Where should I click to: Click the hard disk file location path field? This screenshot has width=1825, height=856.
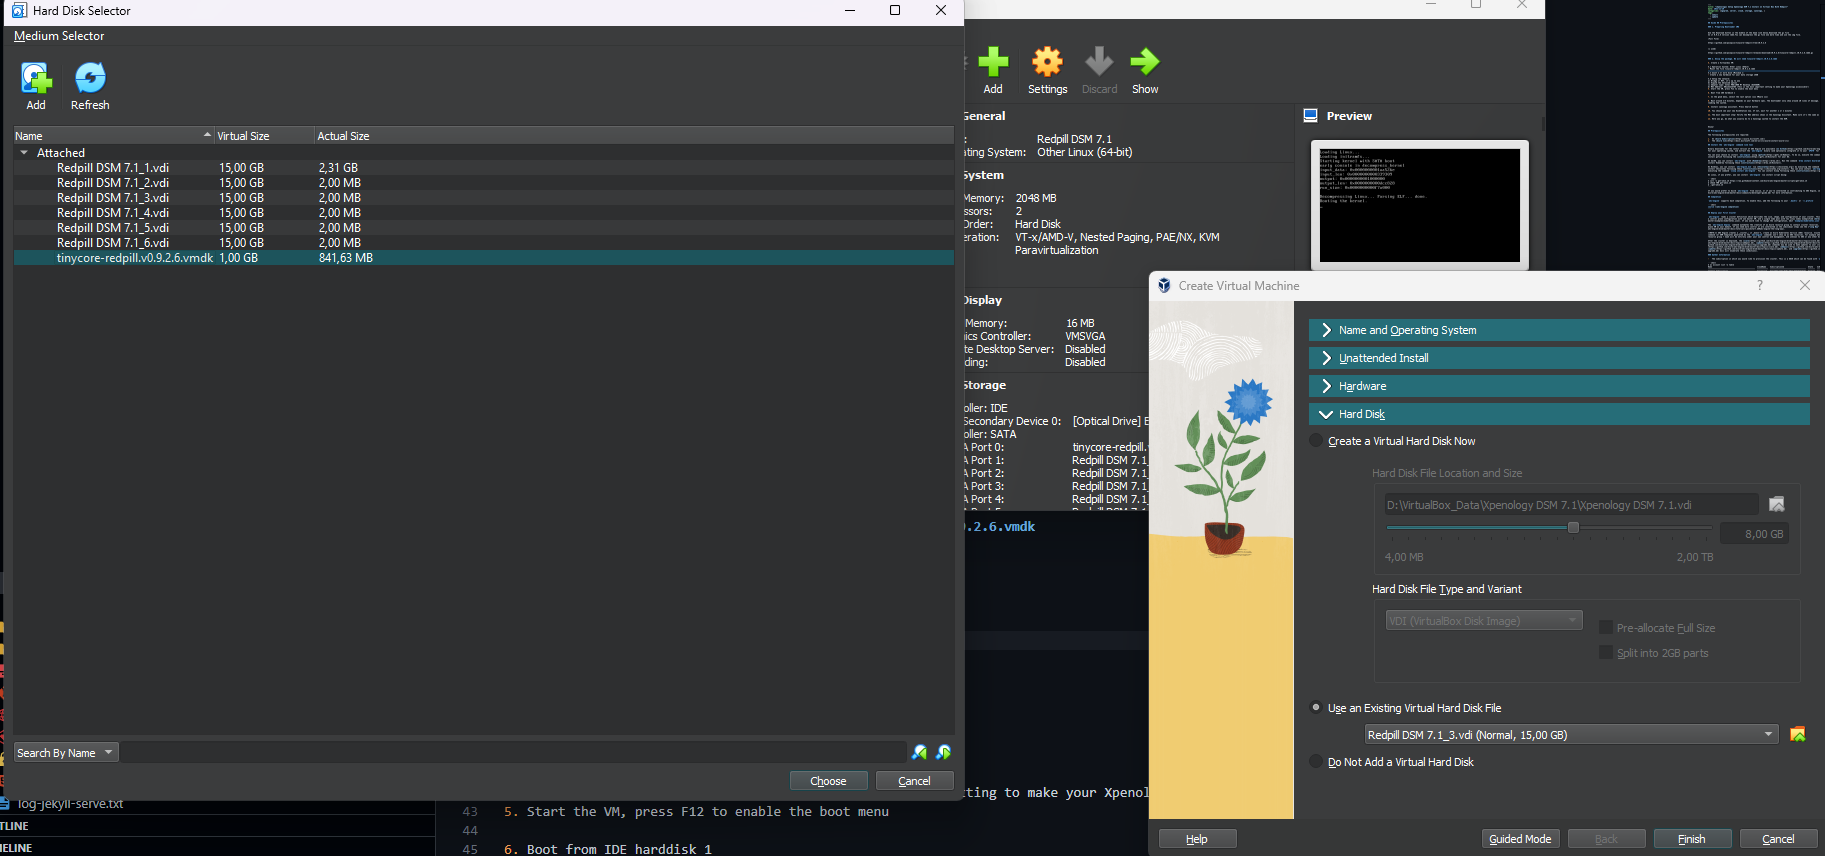coord(1571,505)
